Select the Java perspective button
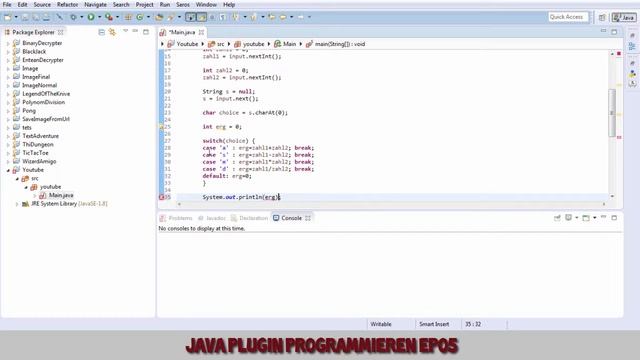 tap(624, 17)
